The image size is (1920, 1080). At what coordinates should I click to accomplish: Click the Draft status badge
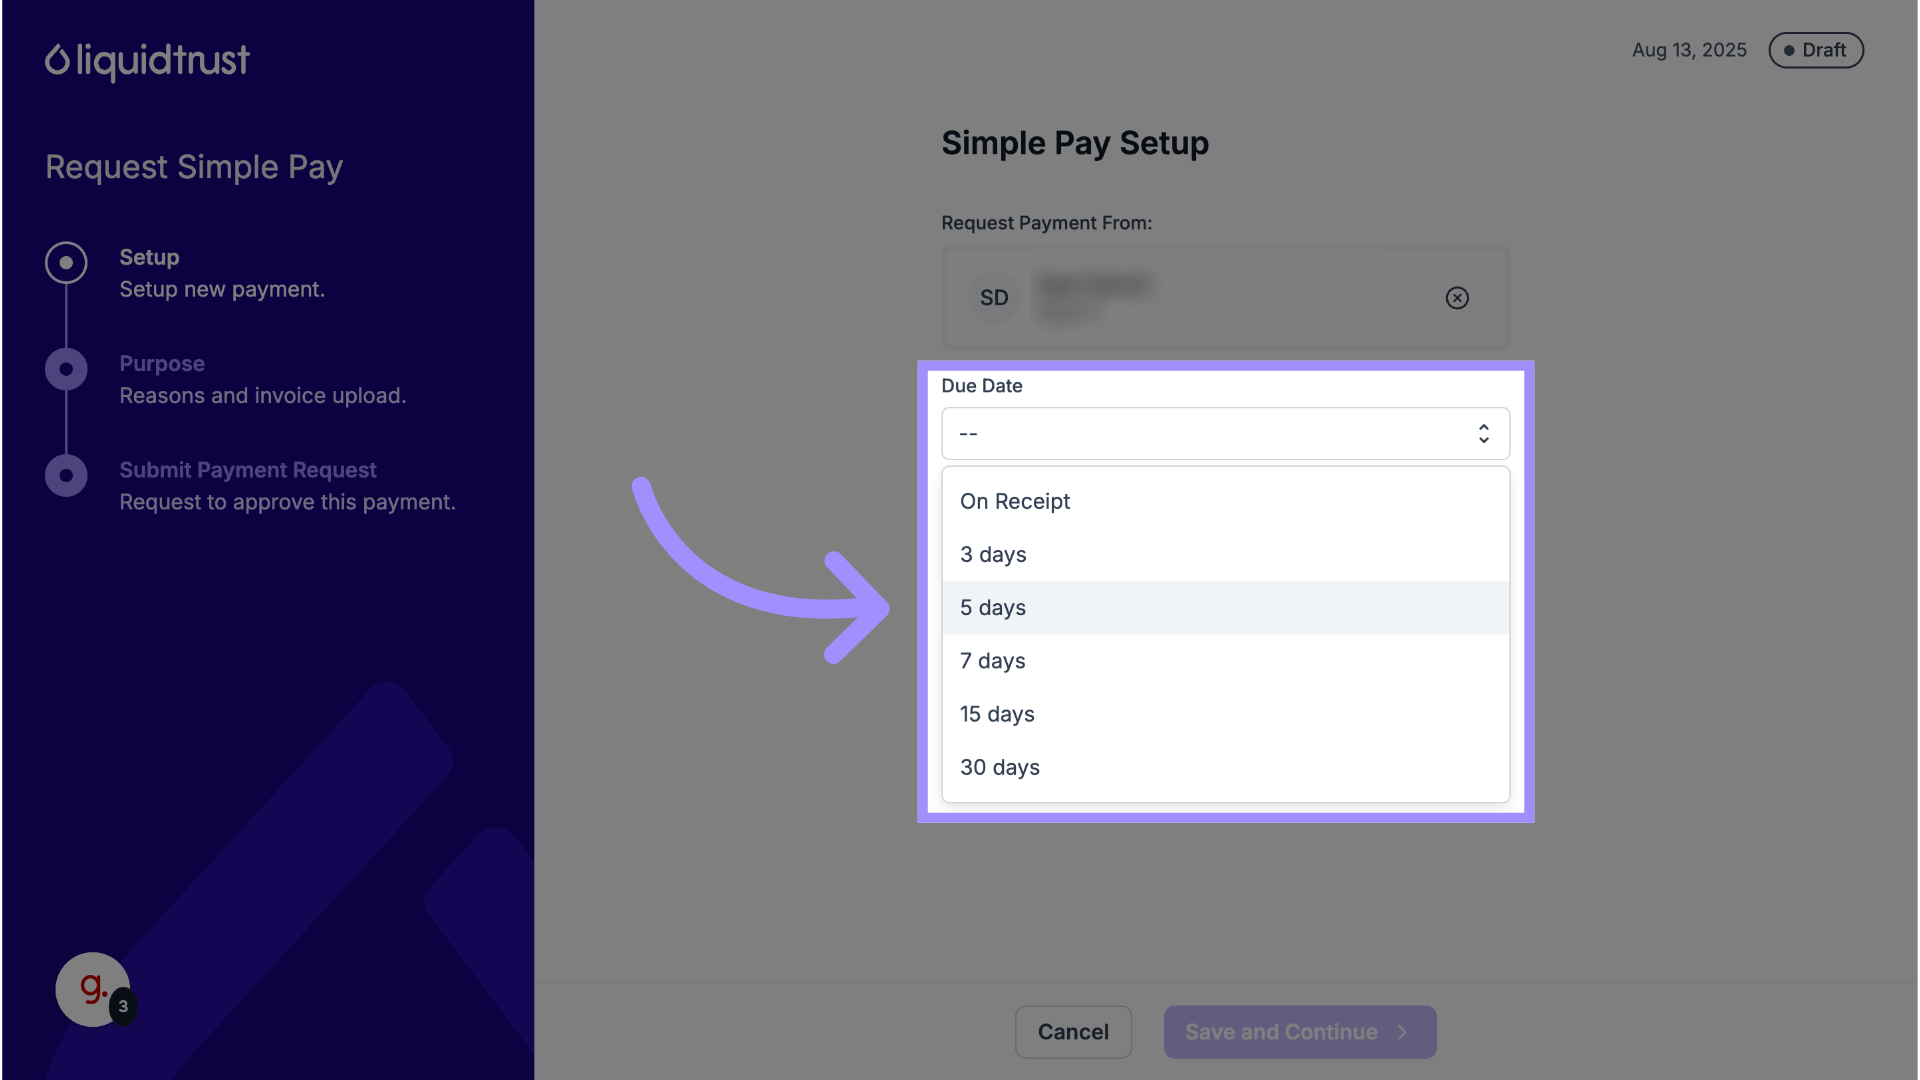tap(1815, 50)
